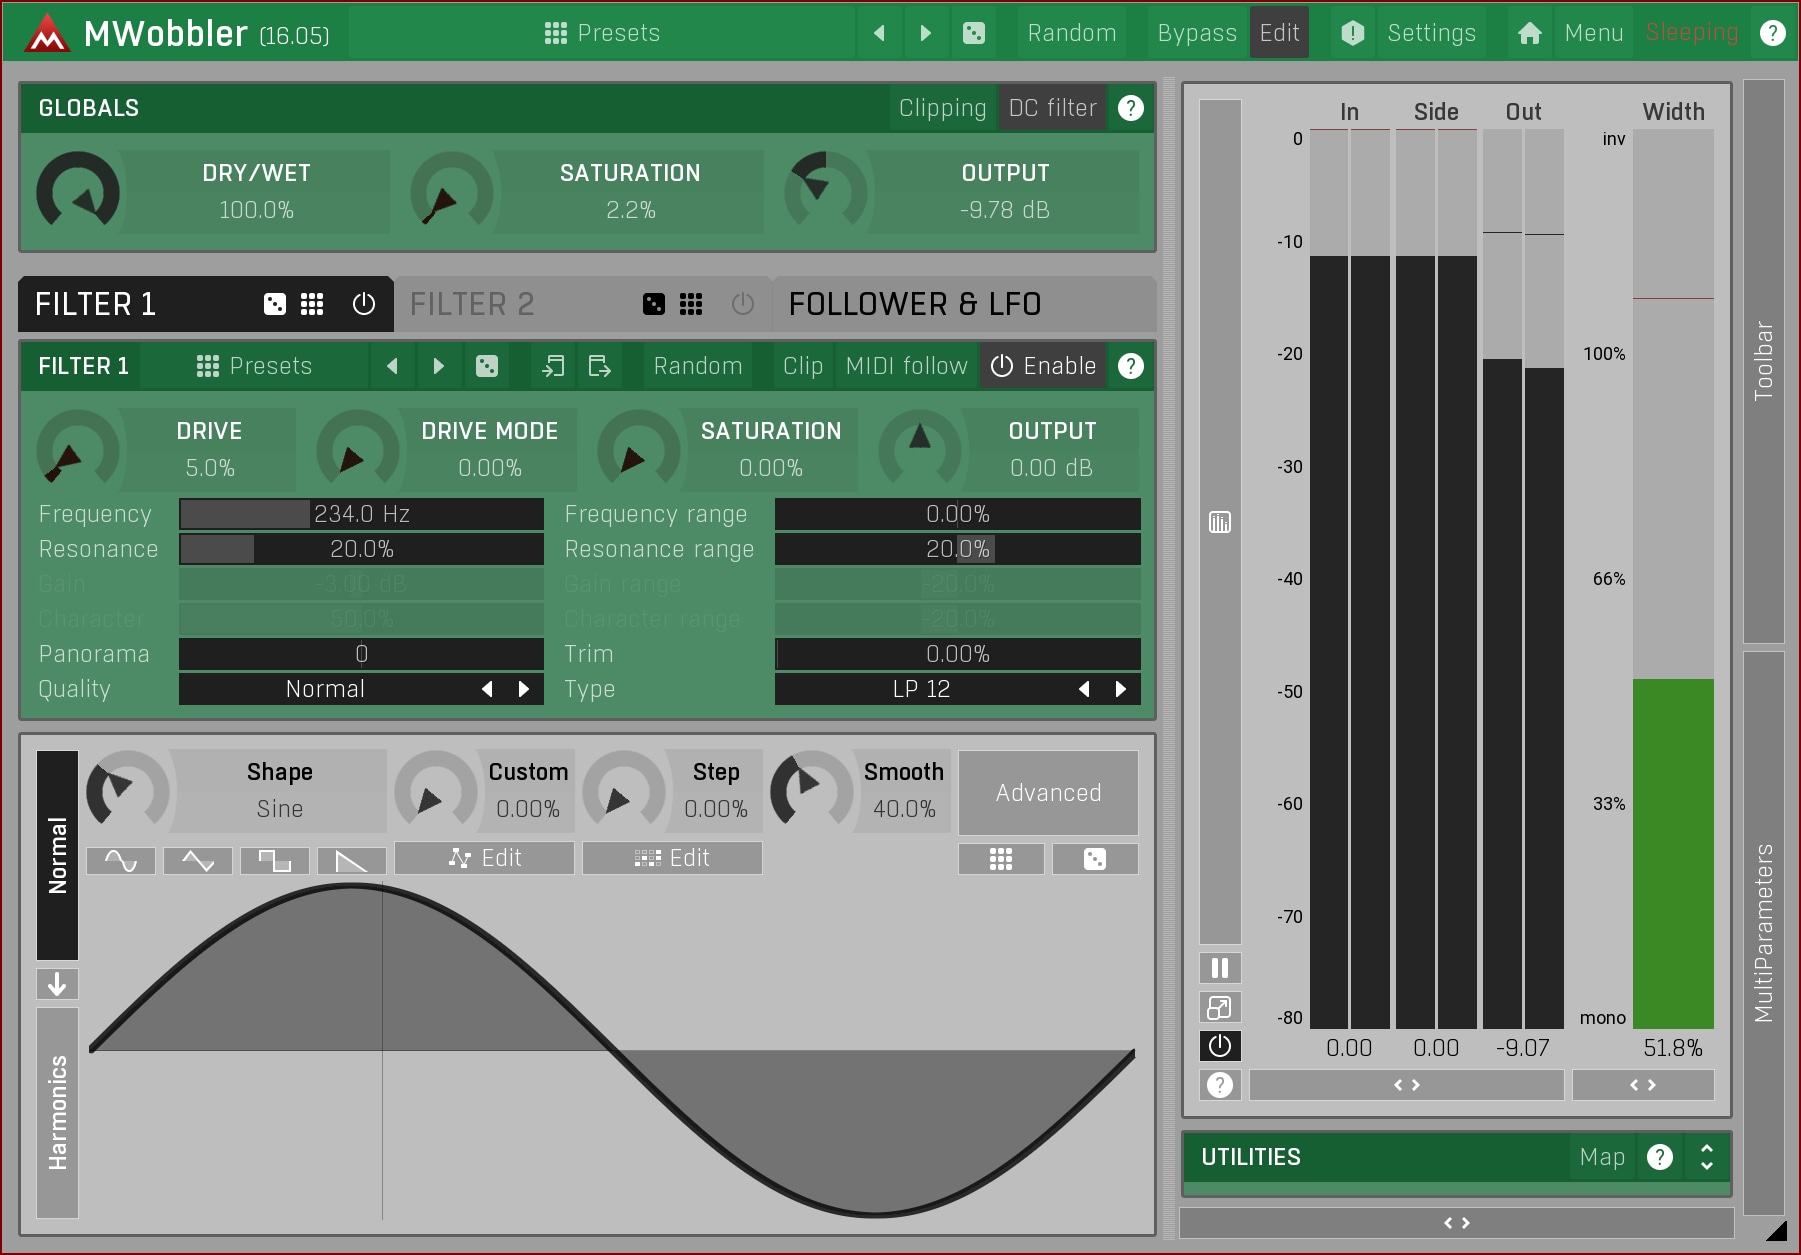Viewport: 1801px width, 1255px height.
Task: Toggle Clipping in Globals
Action: [x=942, y=108]
